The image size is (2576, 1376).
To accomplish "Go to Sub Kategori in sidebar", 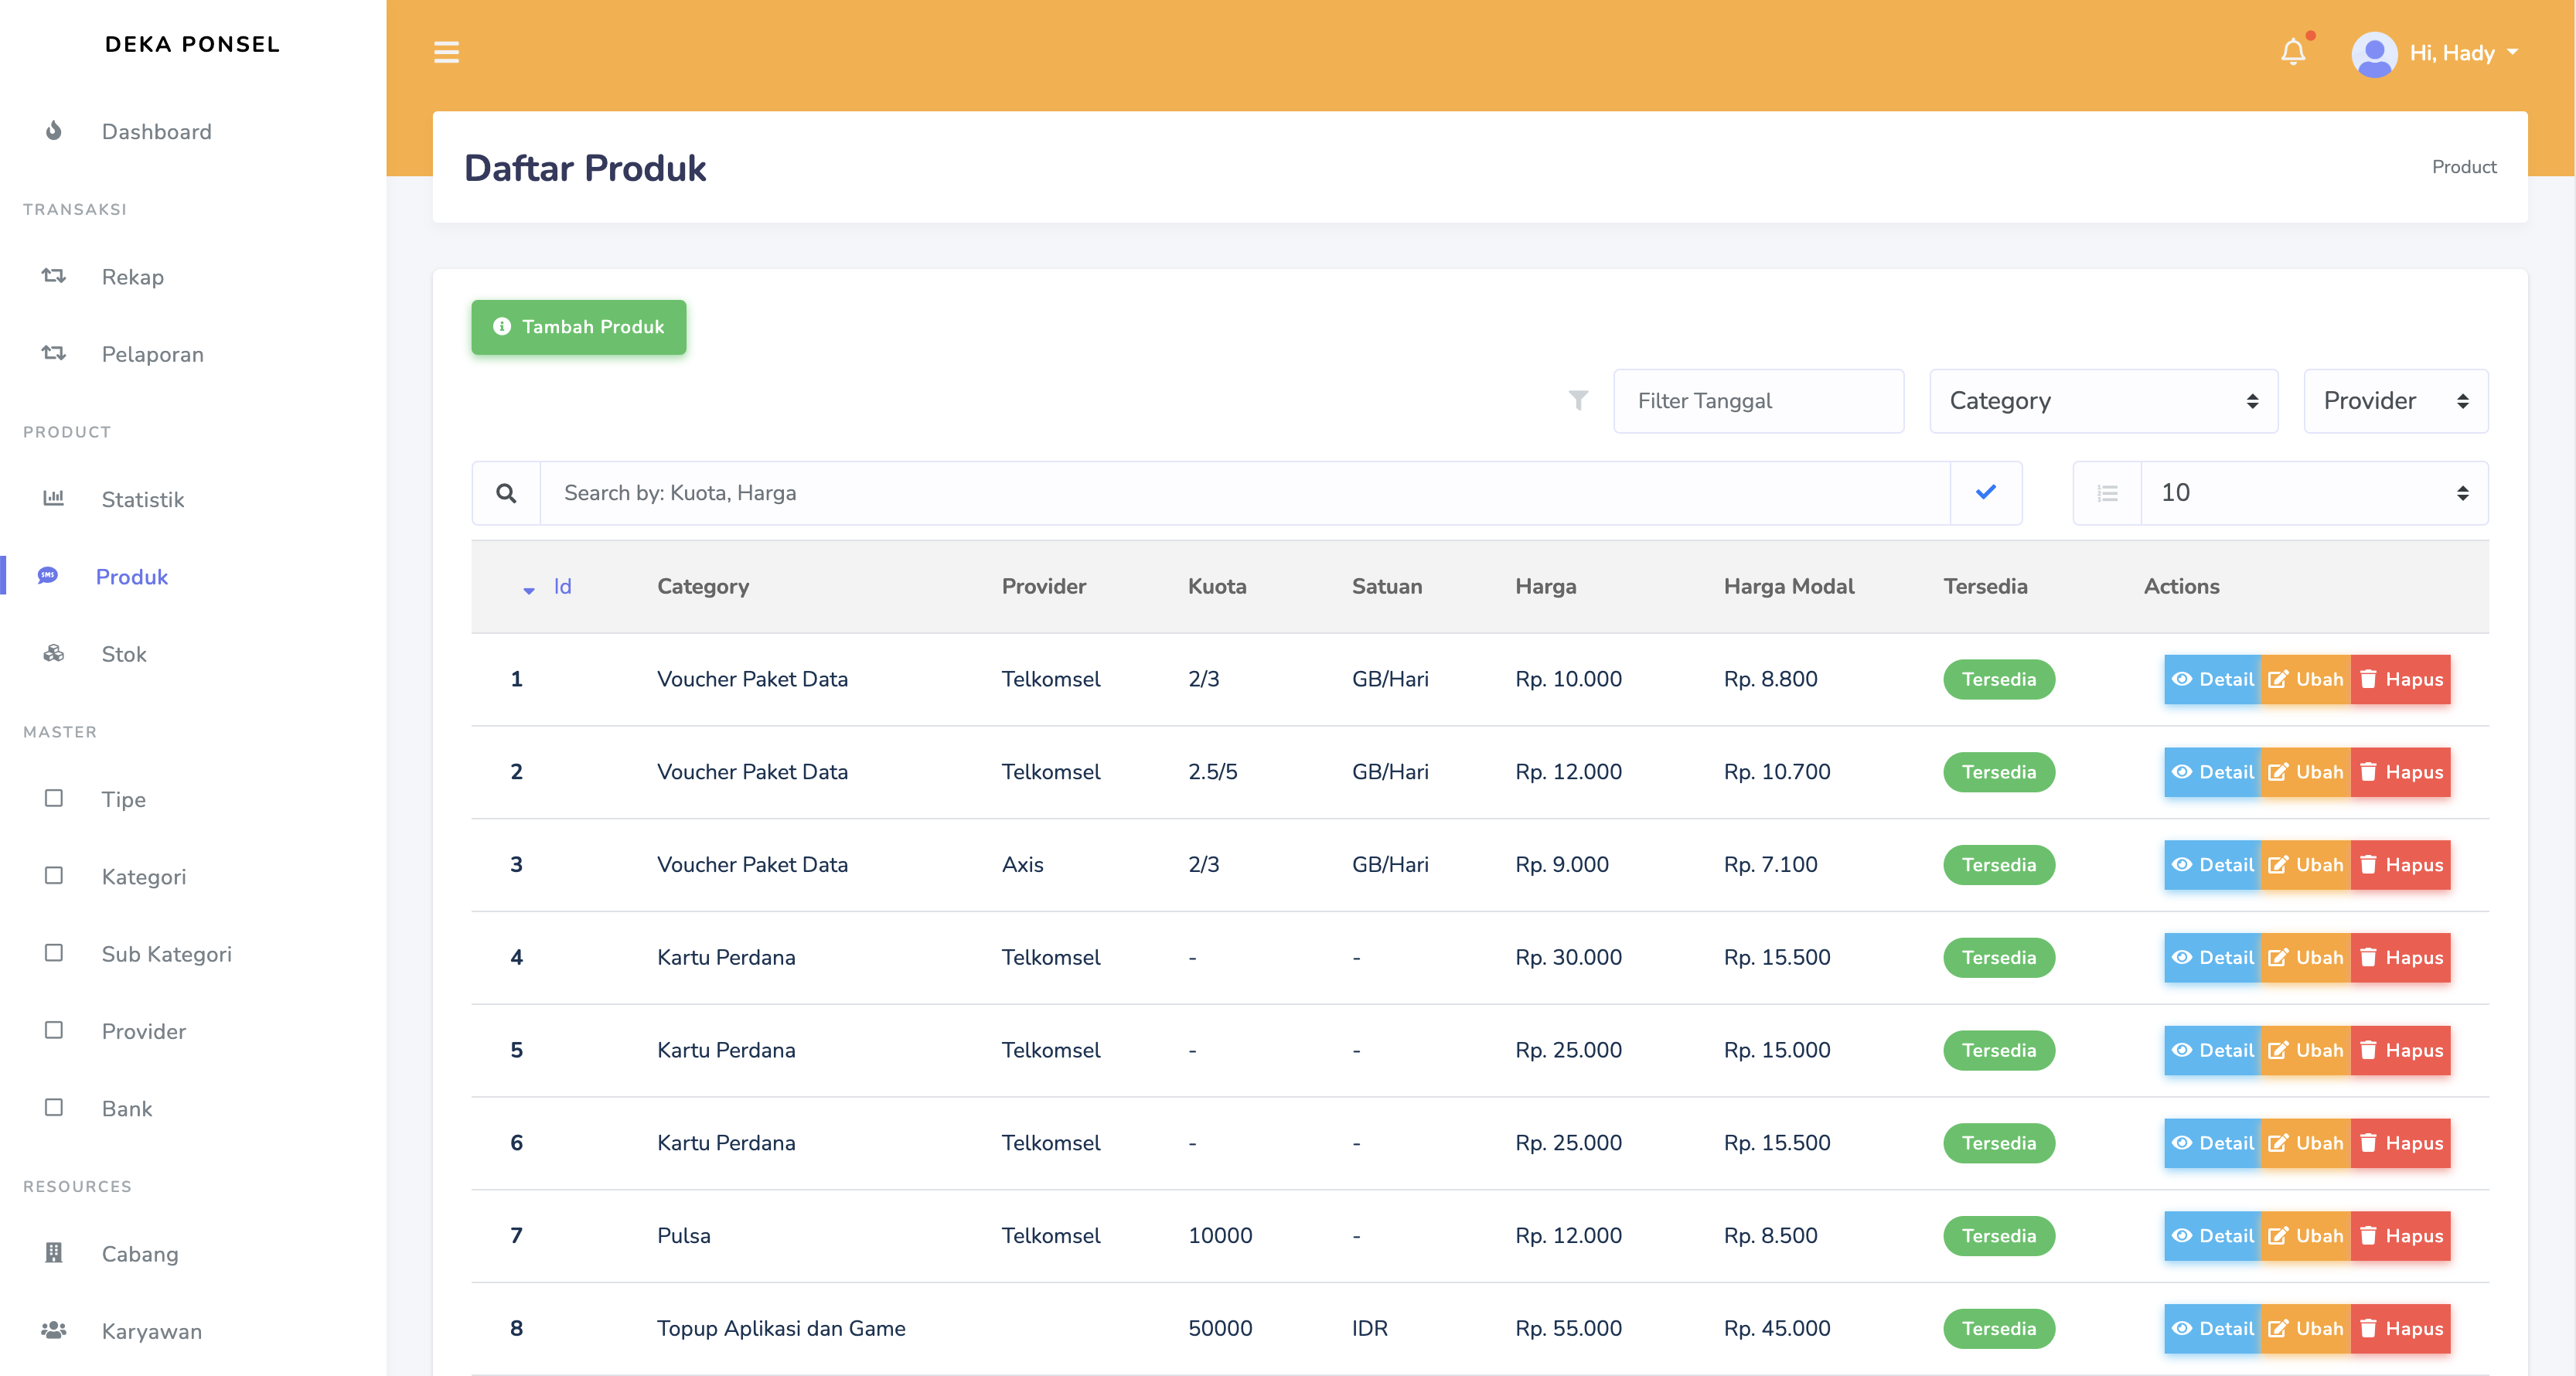I will [166, 954].
